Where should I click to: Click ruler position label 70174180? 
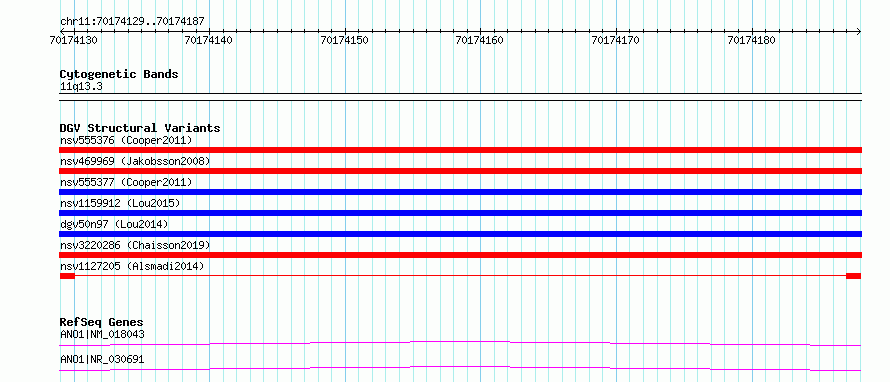[752, 40]
